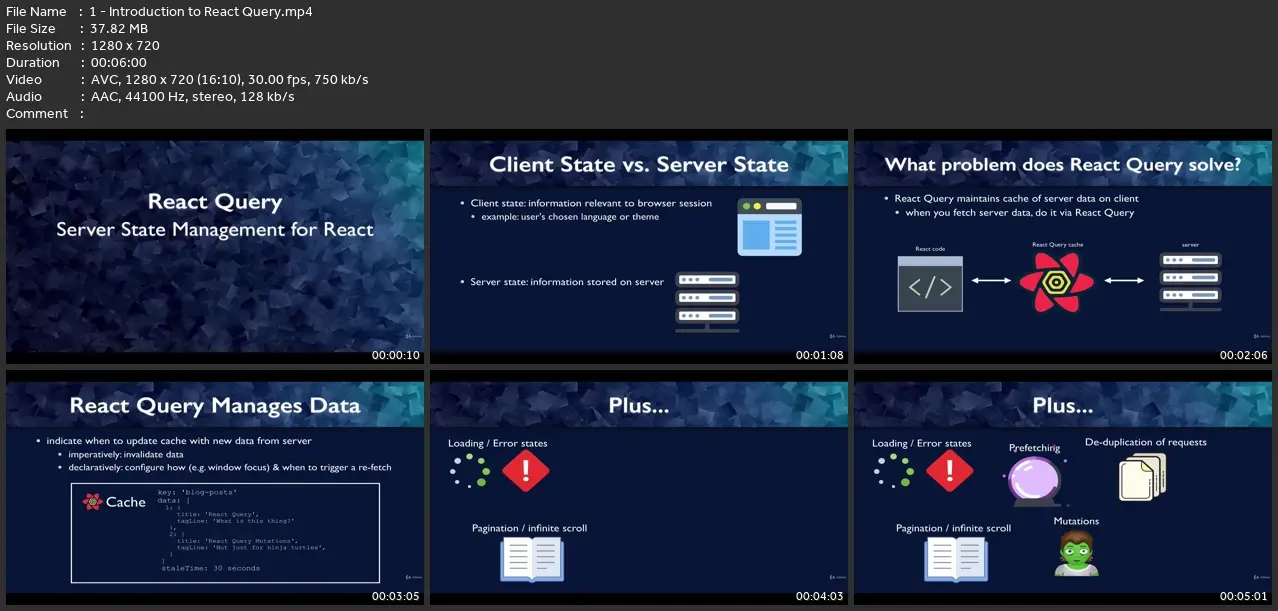Select the Video line starting 'AVC, 1280 x 720'
Screen dimensions: 1278x611
229,80
